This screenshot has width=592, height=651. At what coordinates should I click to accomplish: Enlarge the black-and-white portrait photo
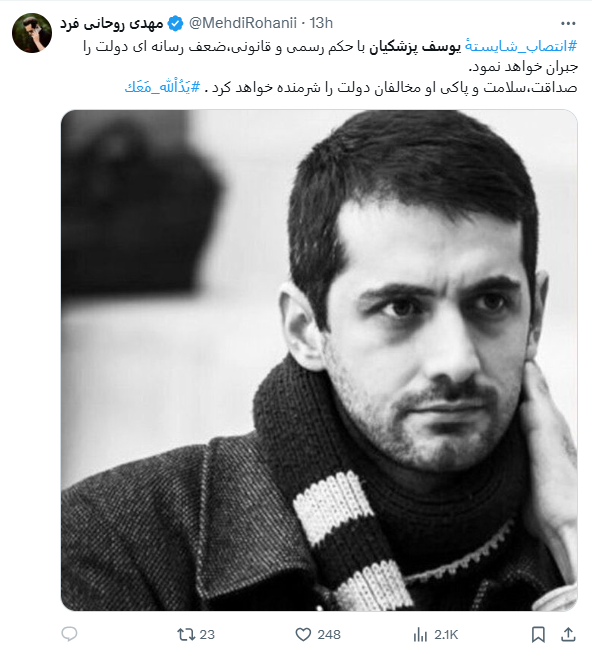click(319, 360)
